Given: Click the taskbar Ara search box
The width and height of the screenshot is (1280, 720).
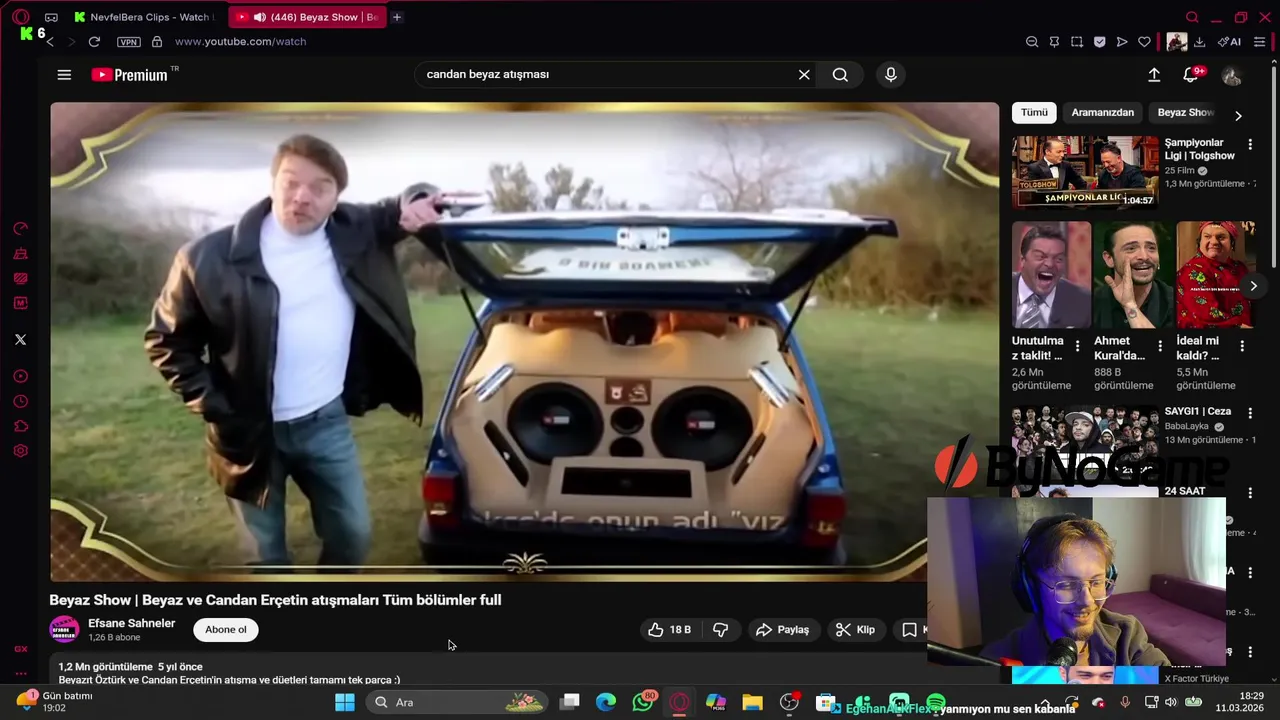Looking at the screenshot, I should point(457,702).
